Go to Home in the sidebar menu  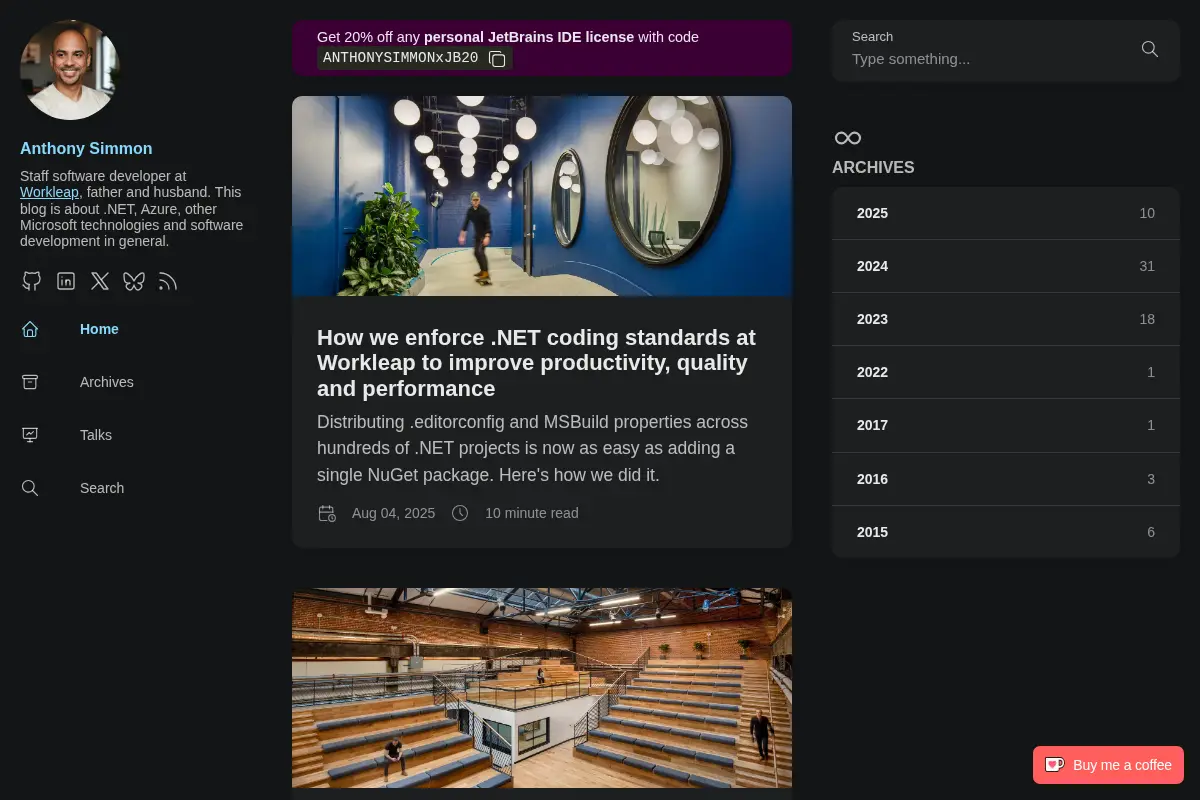click(99, 329)
